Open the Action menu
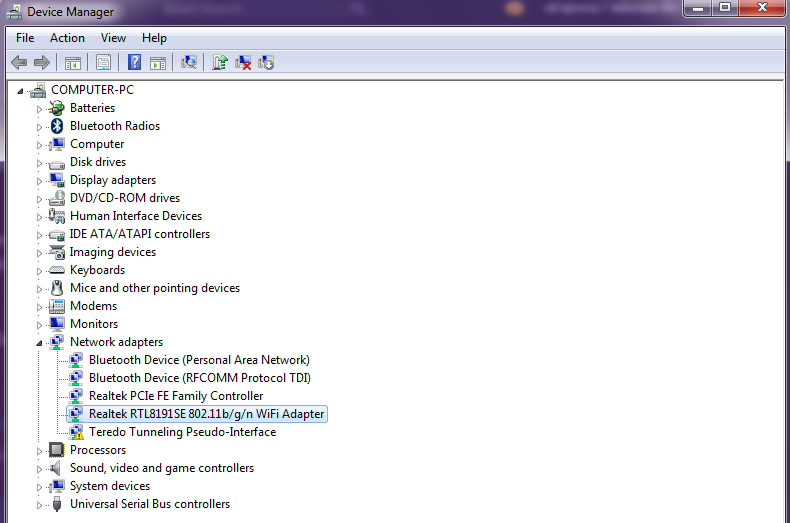The image size is (790, 523). [67, 38]
